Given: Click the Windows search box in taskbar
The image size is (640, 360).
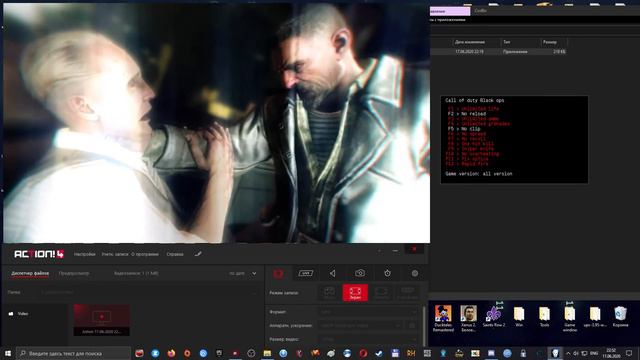Looking at the screenshot, I should (x=73, y=353).
